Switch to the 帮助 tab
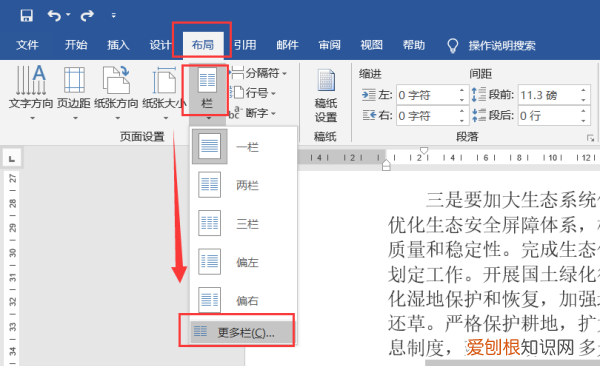Image resolution: width=600 pixels, height=366 pixels. (x=414, y=45)
